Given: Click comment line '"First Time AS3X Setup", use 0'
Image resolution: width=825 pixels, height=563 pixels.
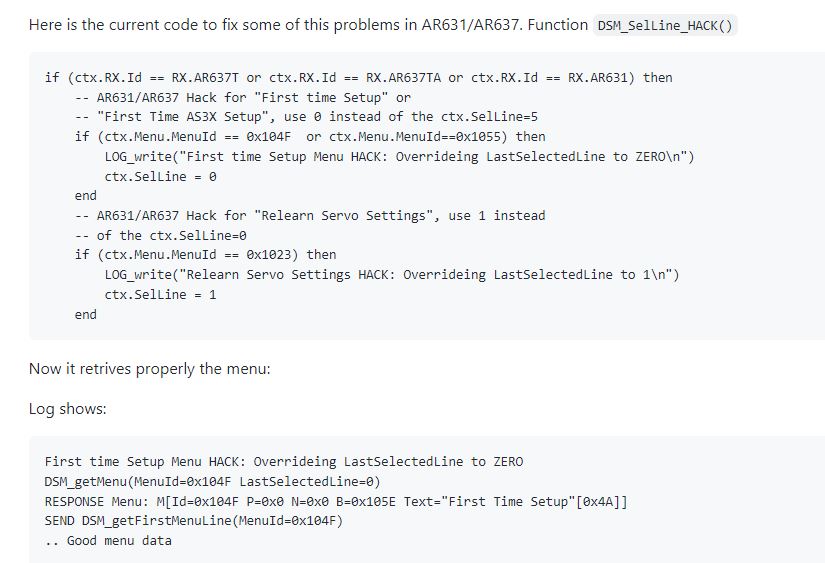Looking at the screenshot, I should pos(306,117).
